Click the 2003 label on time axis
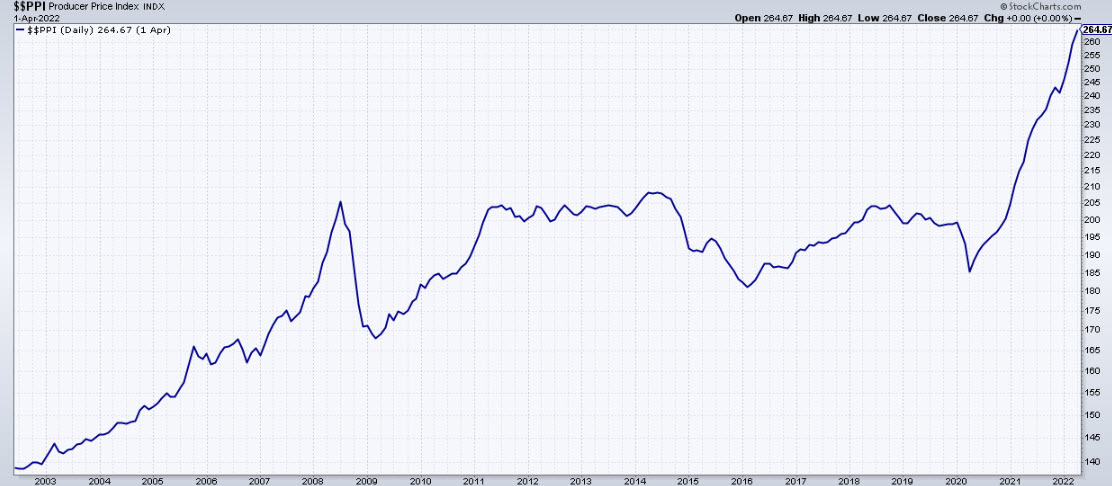Screen dimensions: 1112x486 point(45,479)
